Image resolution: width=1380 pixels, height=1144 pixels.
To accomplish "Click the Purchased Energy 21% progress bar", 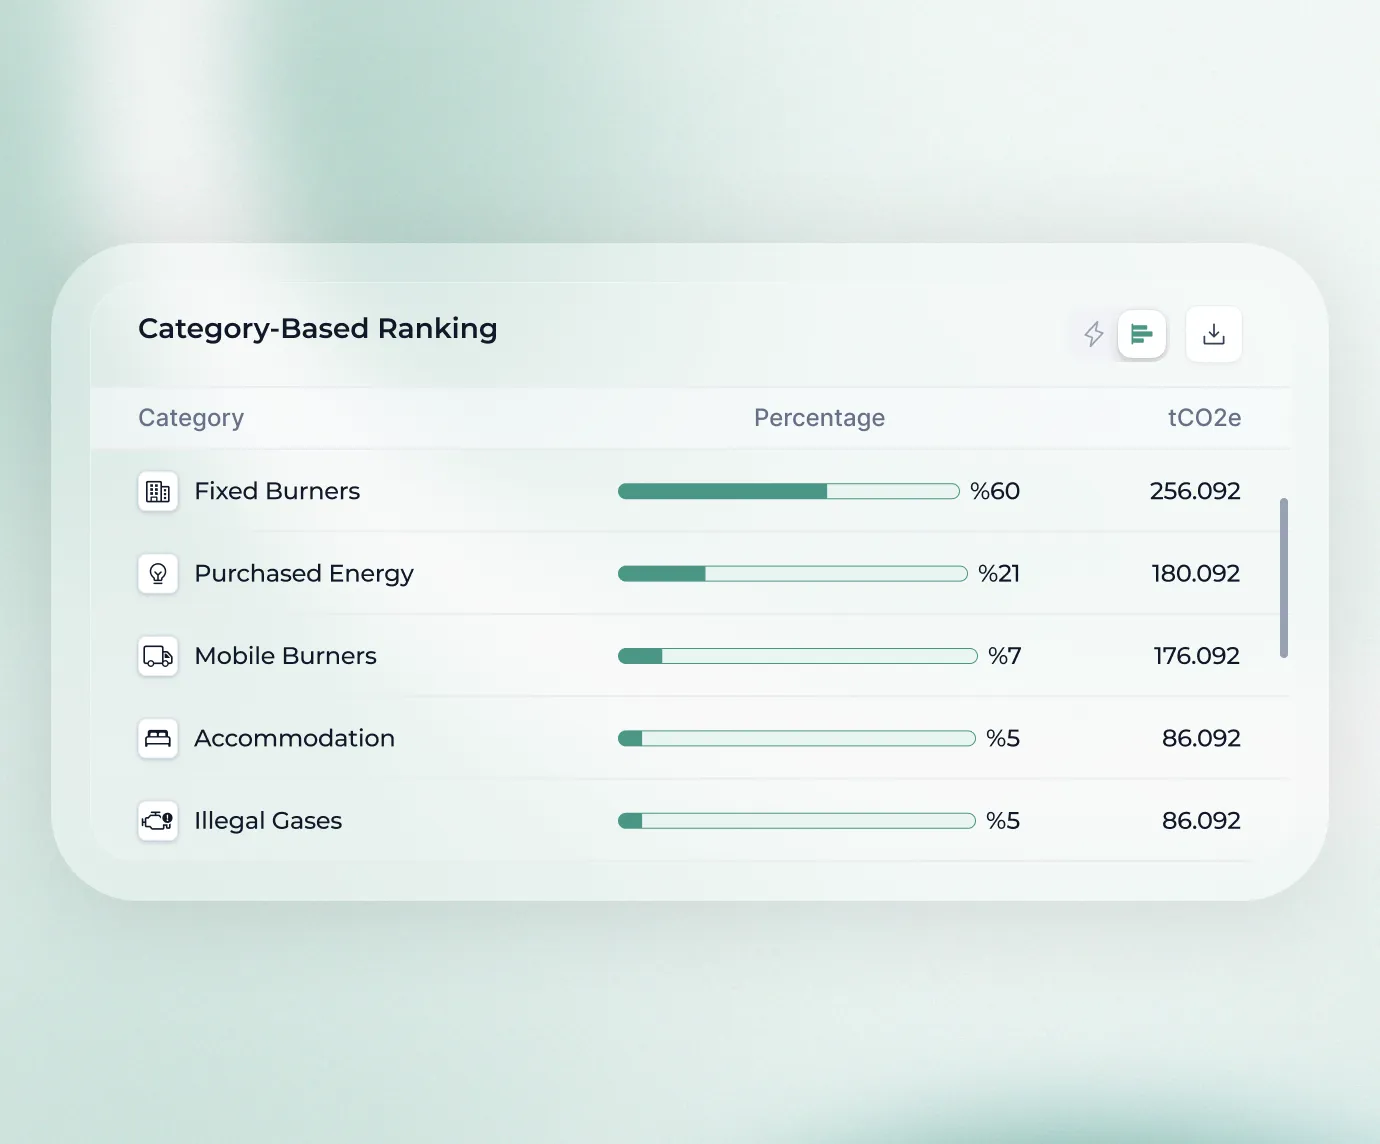I will coord(792,574).
